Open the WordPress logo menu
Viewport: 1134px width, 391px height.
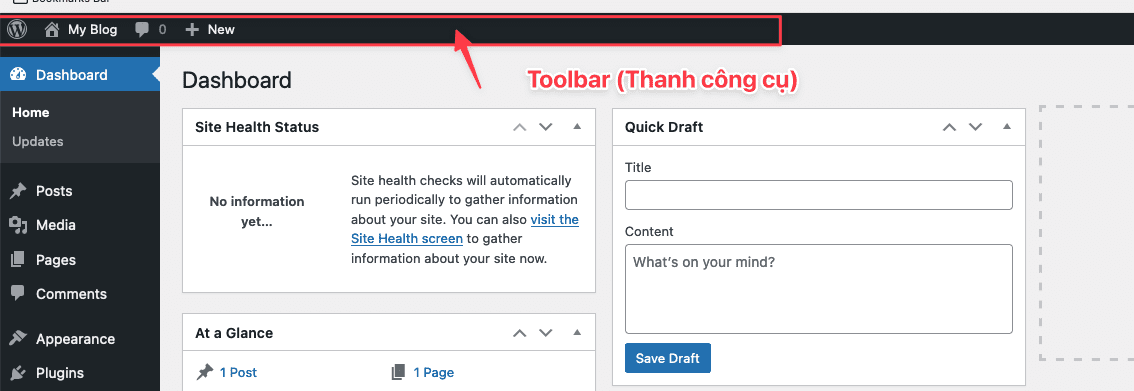(17, 30)
